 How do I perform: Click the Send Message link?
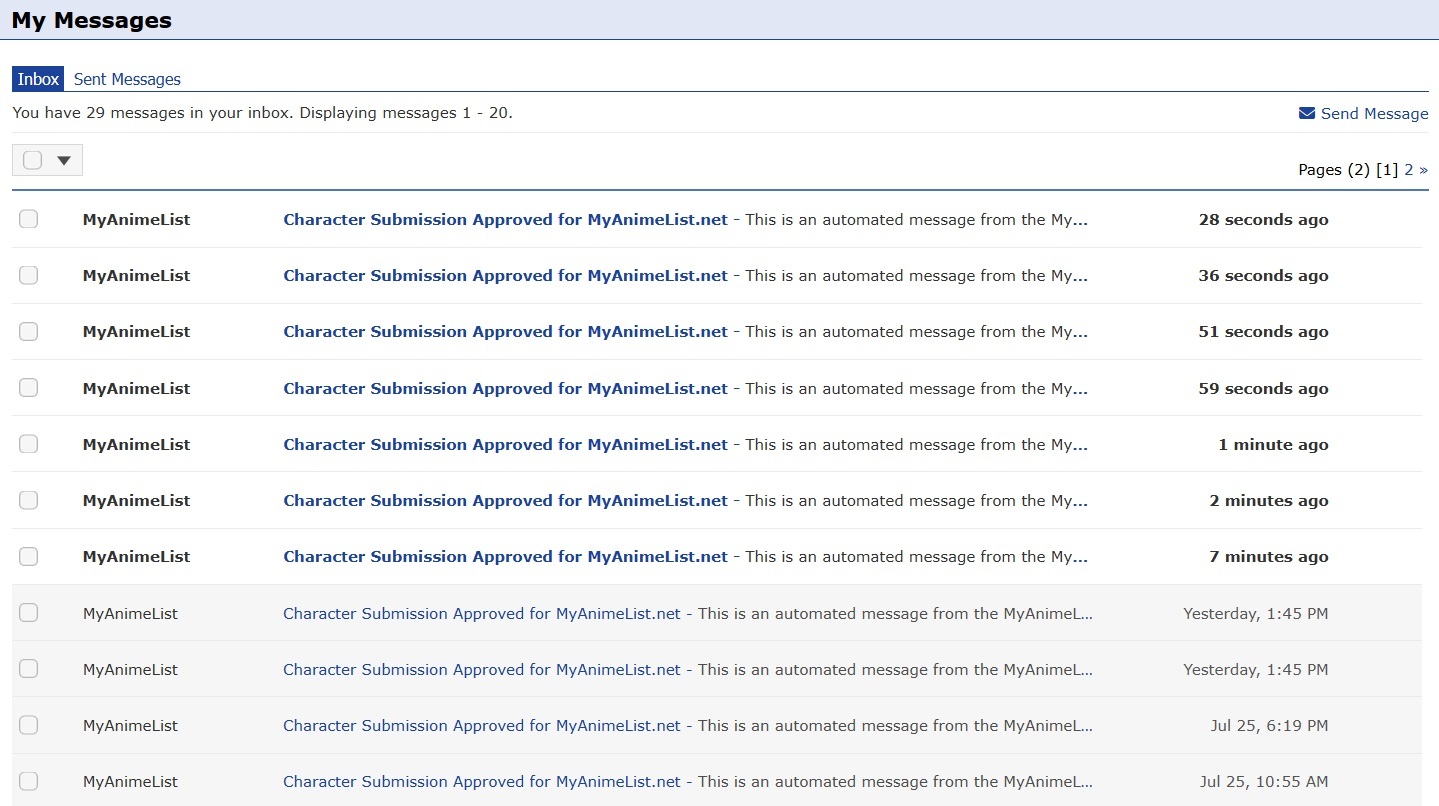[1374, 114]
